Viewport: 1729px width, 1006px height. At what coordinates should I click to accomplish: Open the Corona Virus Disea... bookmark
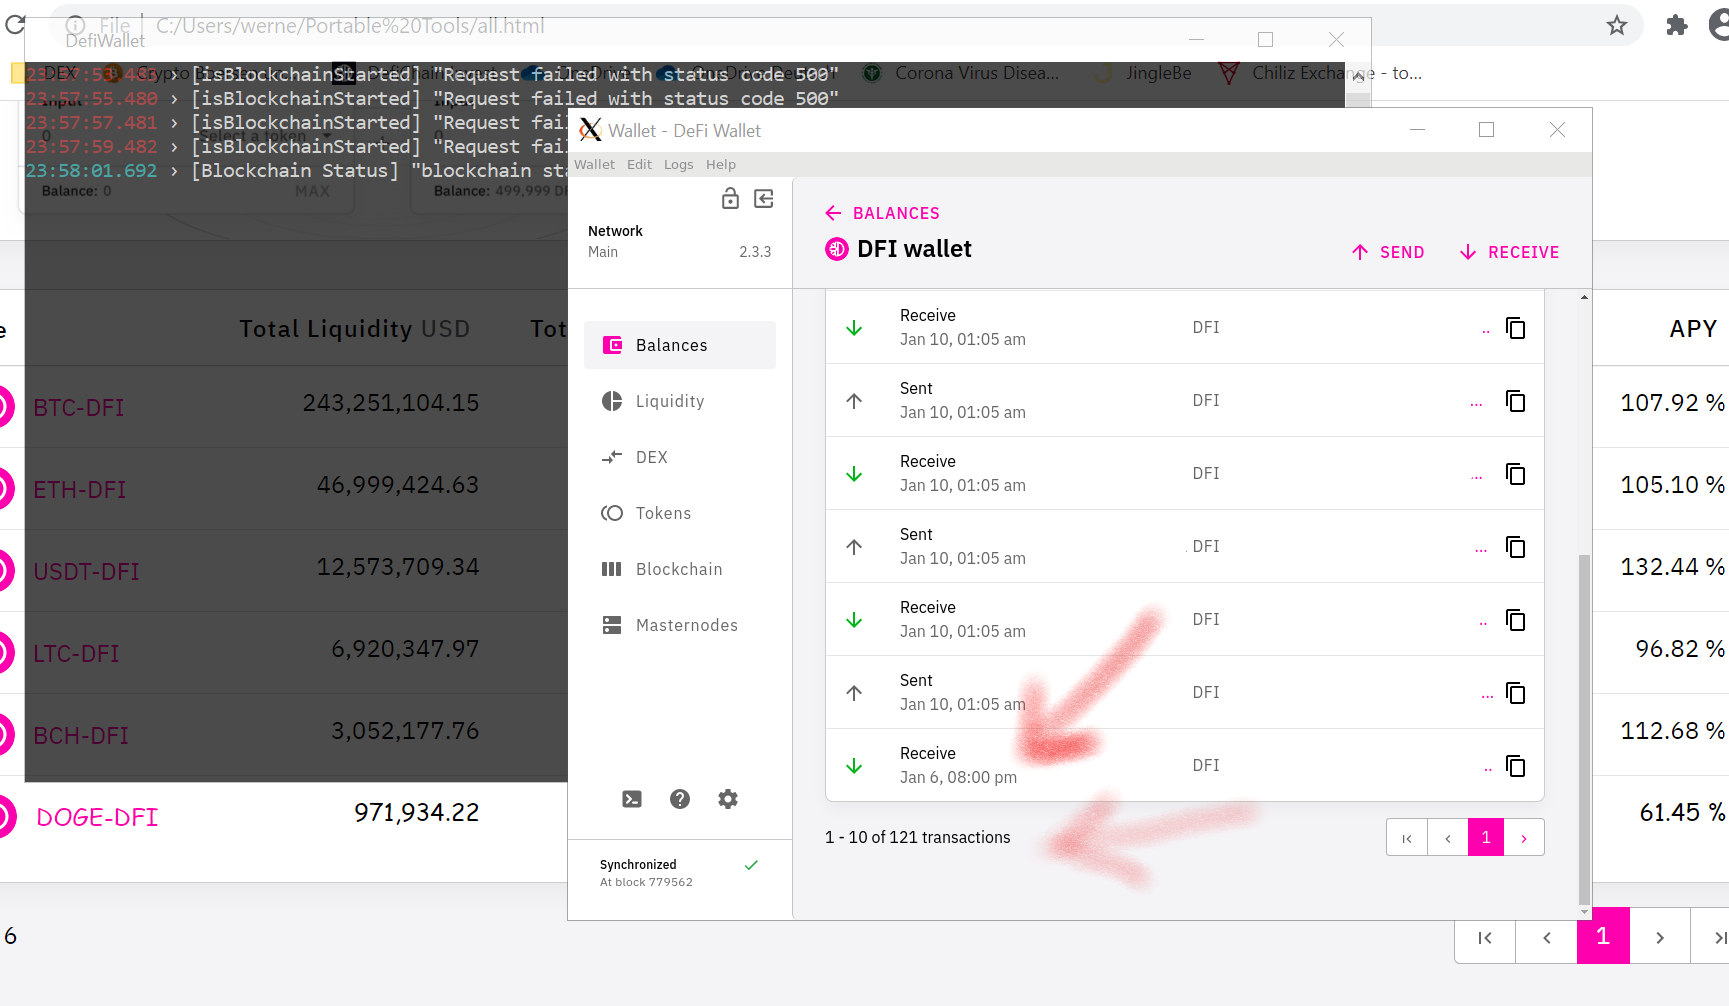pos(962,73)
